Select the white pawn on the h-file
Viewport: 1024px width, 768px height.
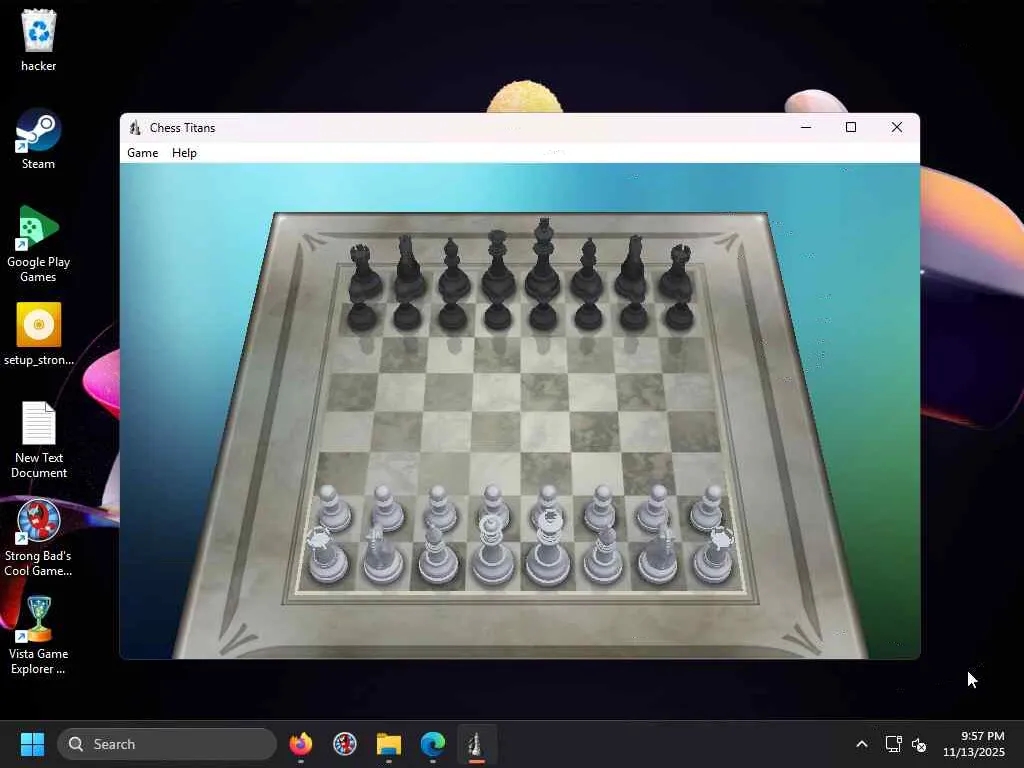pos(707,508)
